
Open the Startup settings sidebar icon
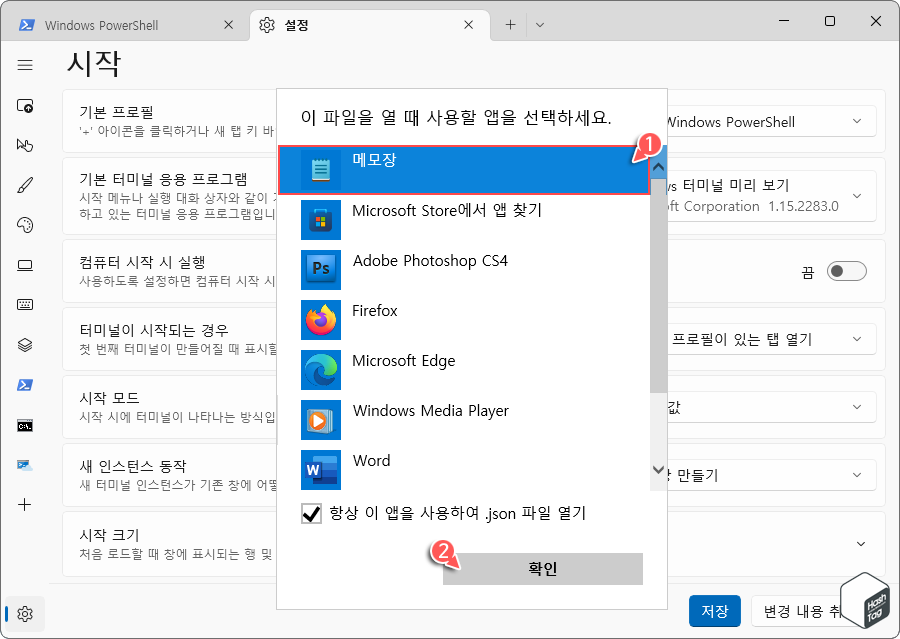pos(25,106)
